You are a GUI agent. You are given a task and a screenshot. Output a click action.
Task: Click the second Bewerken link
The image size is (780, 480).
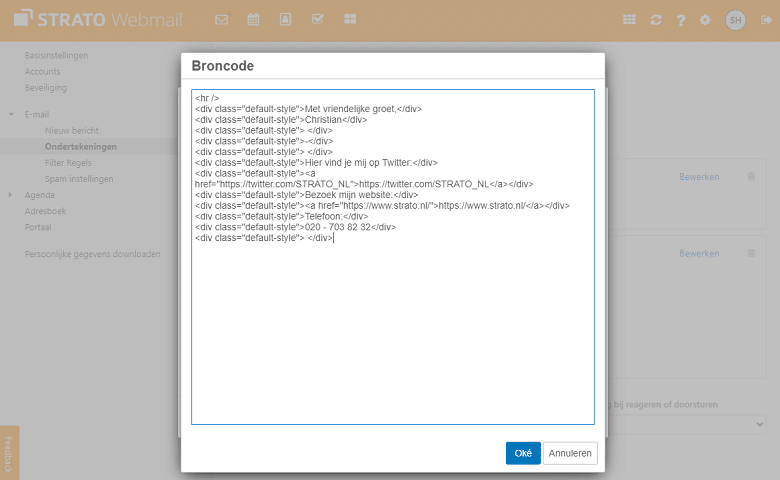point(699,253)
